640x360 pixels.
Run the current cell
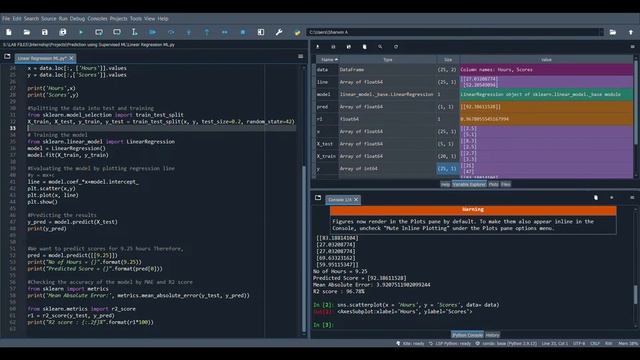tap(99, 32)
